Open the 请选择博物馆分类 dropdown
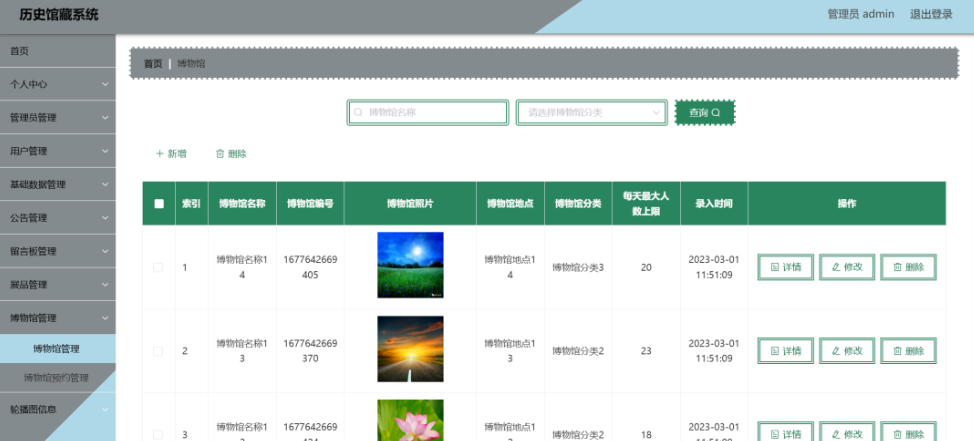This screenshot has height=441, width=974. (591, 112)
